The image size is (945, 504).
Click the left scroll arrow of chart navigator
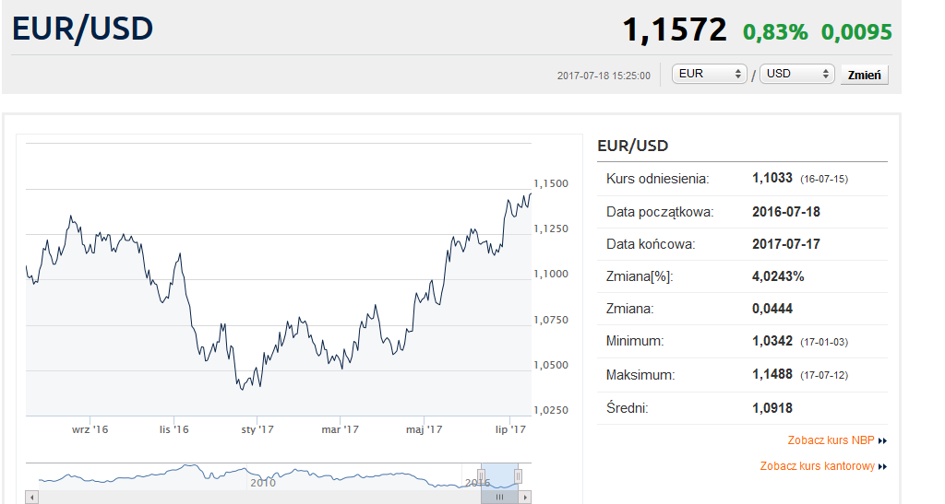[x=31, y=496]
